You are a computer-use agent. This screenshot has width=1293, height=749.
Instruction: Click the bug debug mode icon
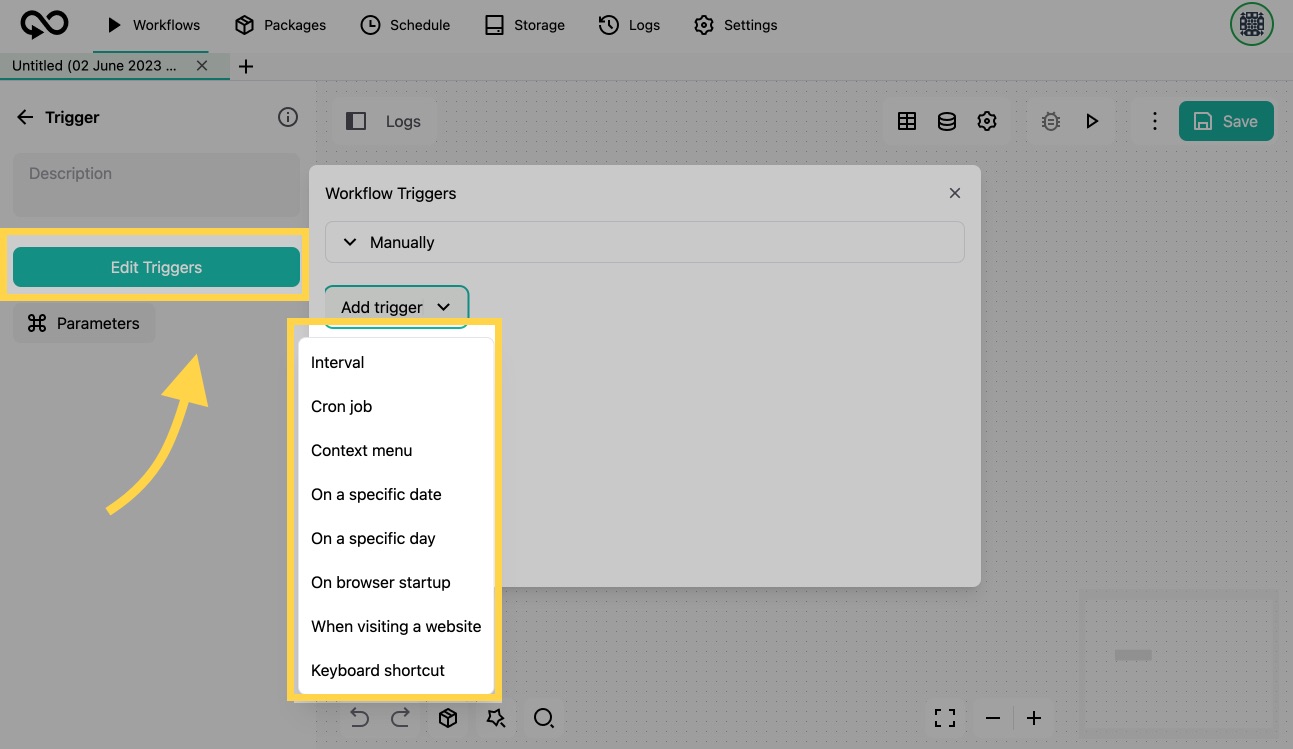click(x=1050, y=121)
